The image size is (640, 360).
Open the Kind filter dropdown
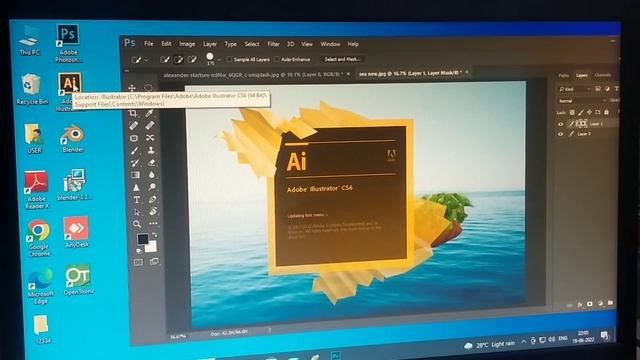point(575,89)
